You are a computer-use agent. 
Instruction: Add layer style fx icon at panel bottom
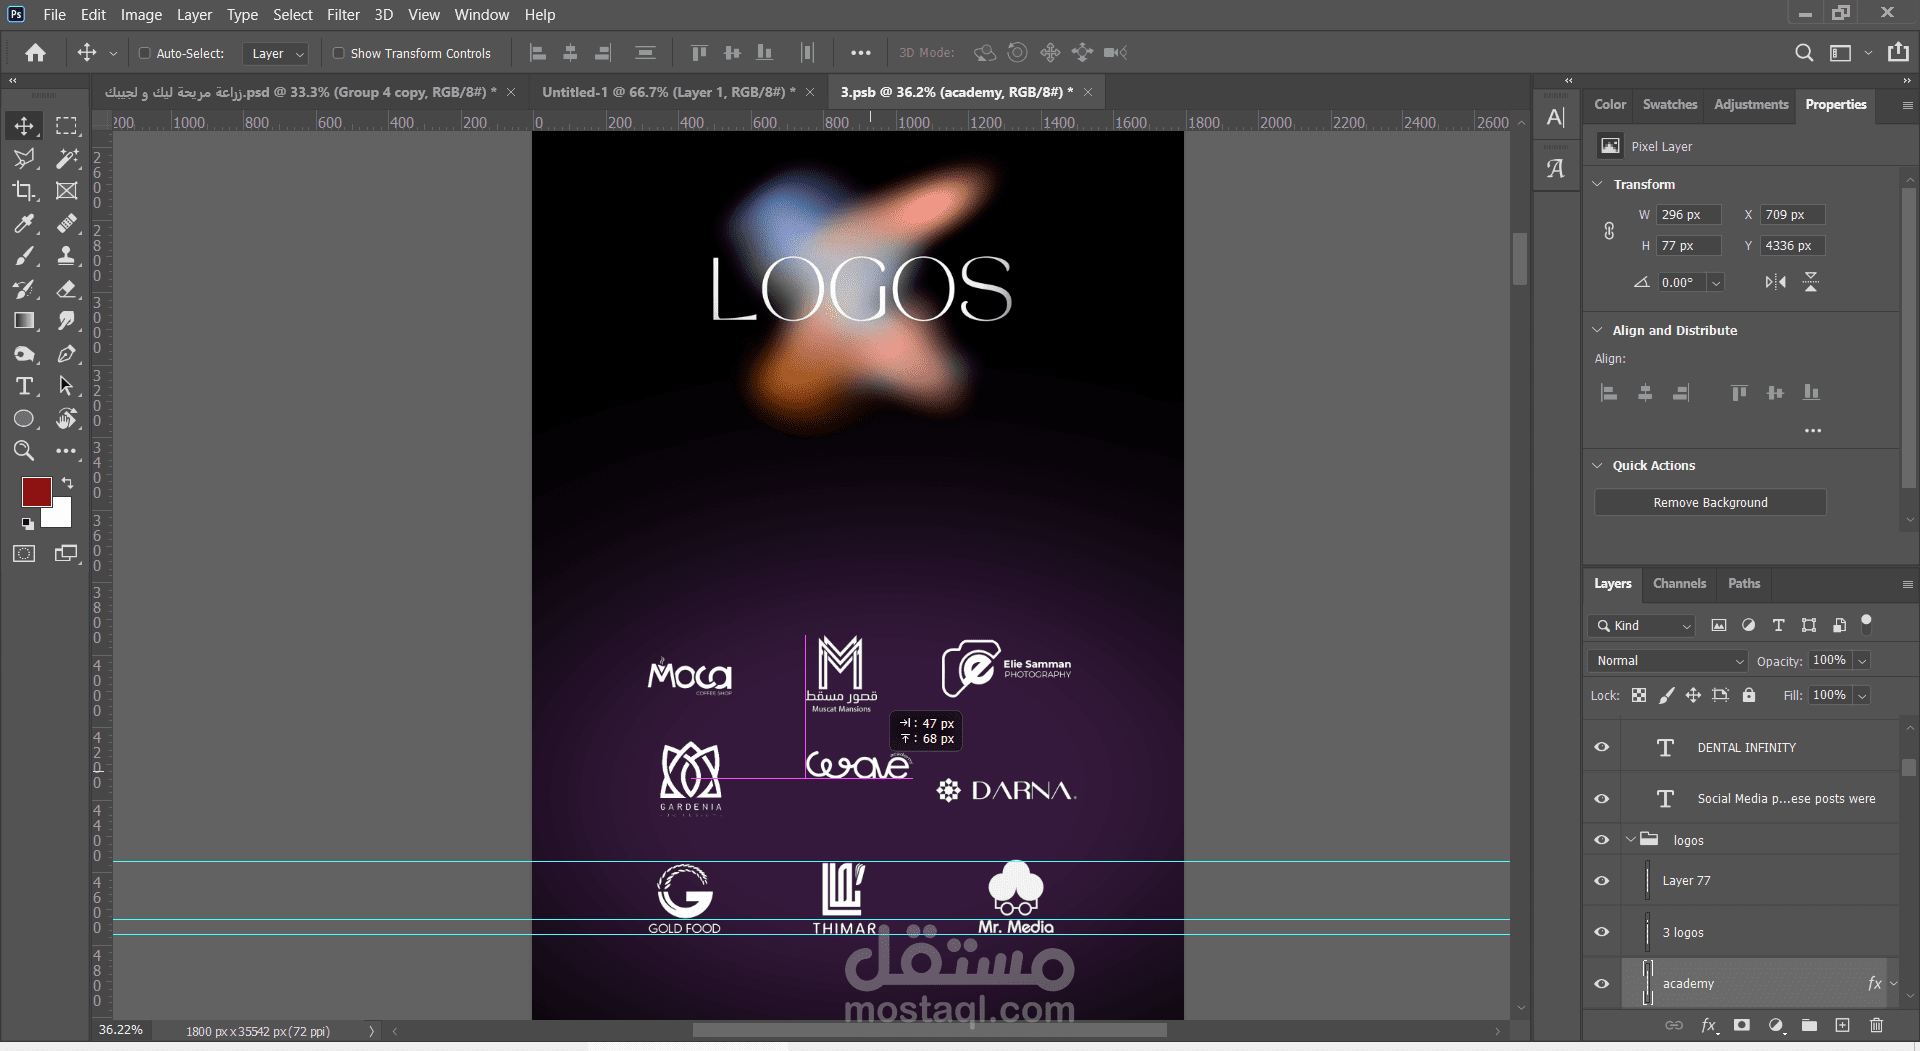point(1709,1025)
